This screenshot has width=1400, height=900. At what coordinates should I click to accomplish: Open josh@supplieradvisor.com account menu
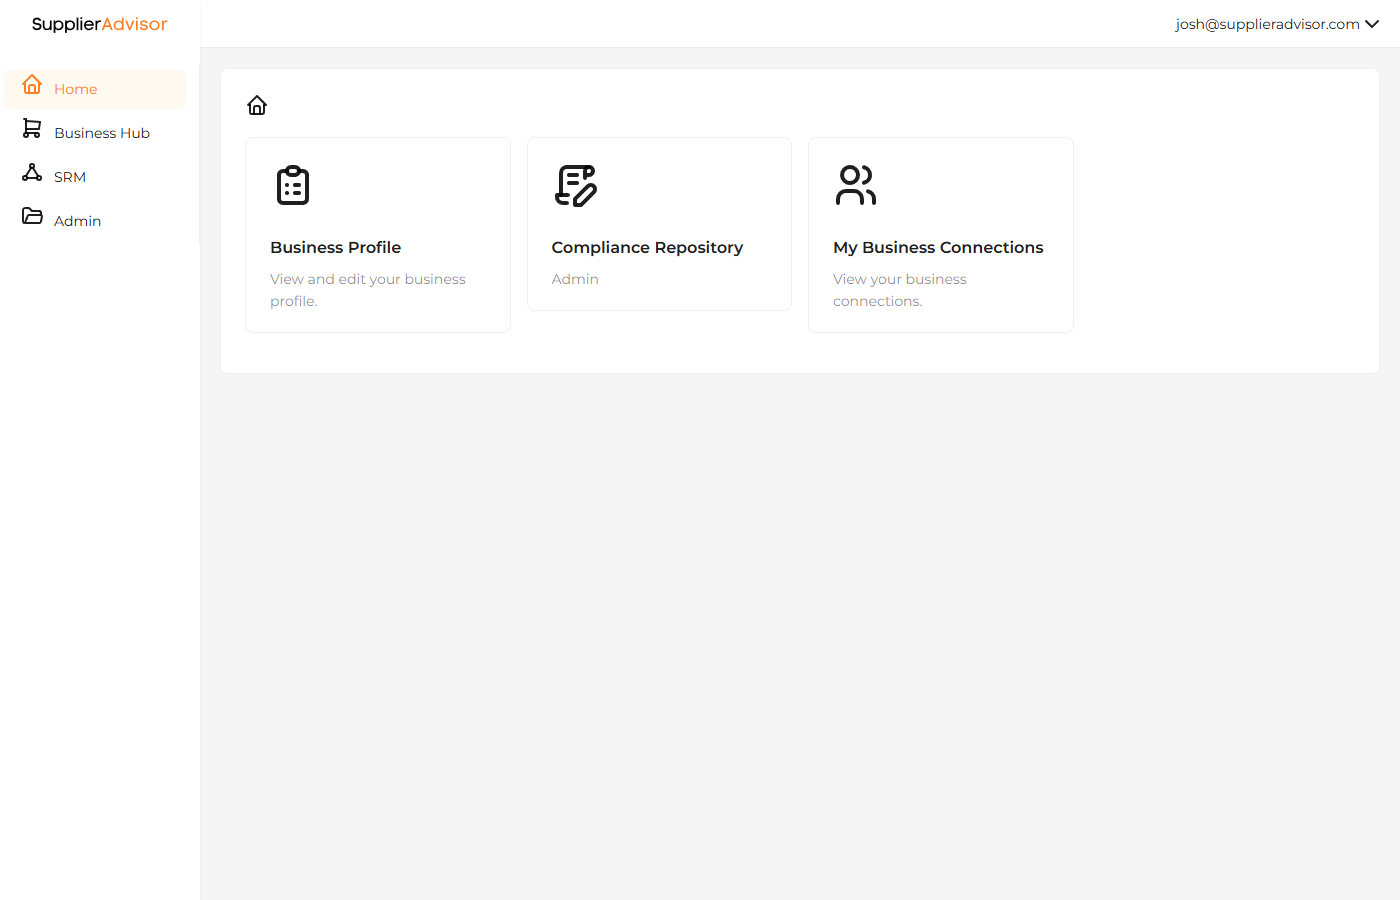[1267, 24]
